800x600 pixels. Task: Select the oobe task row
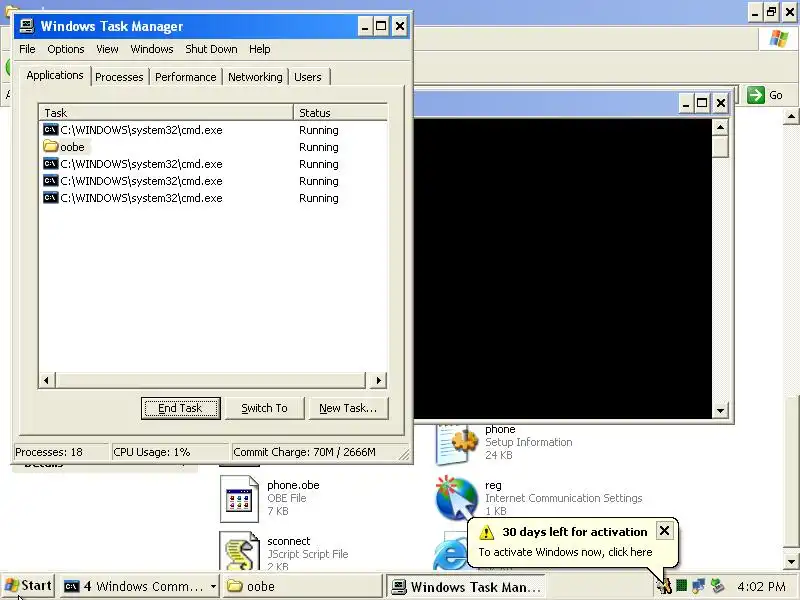(x=213, y=147)
